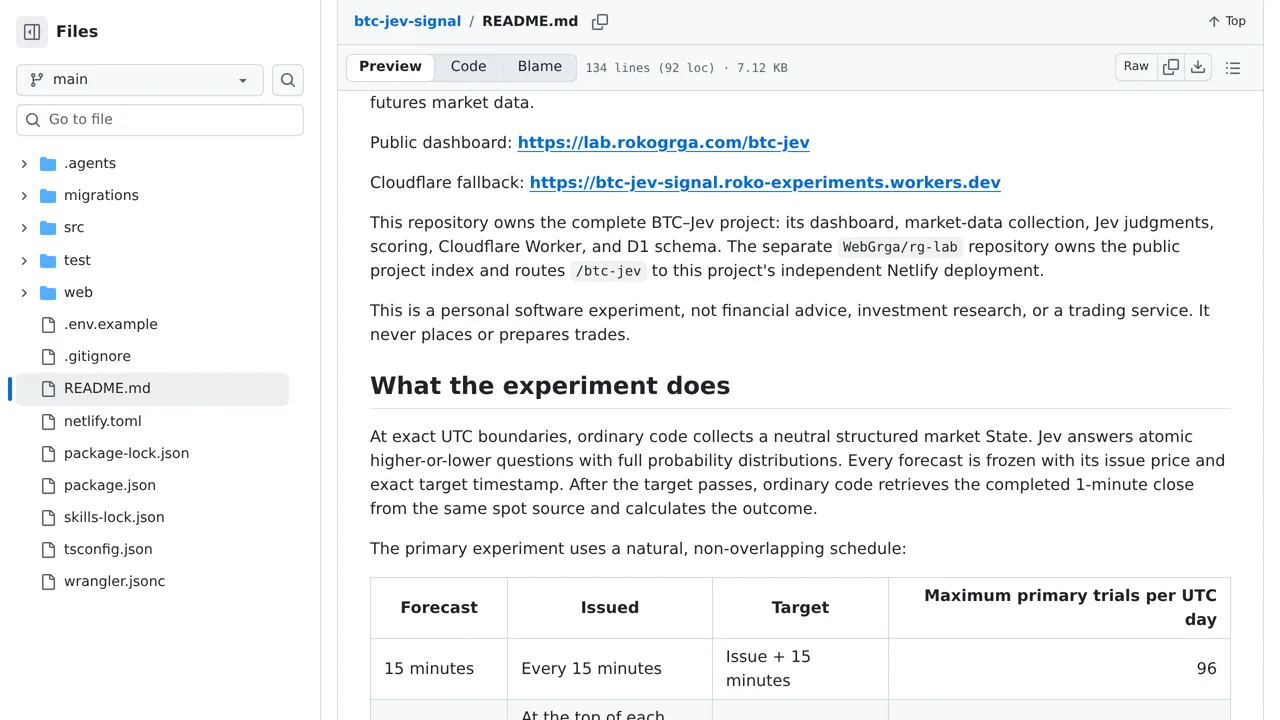Click the '15 minutes' forecast cell
The height and width of the screenshot is (720, 1280).
[x=439, y=669]
